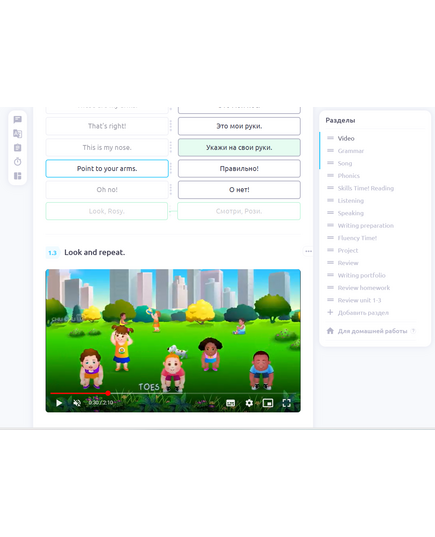Open the chat icon in left sidebar
The image size is (435, 537).
pyautogui.click(x=17, y=119)
